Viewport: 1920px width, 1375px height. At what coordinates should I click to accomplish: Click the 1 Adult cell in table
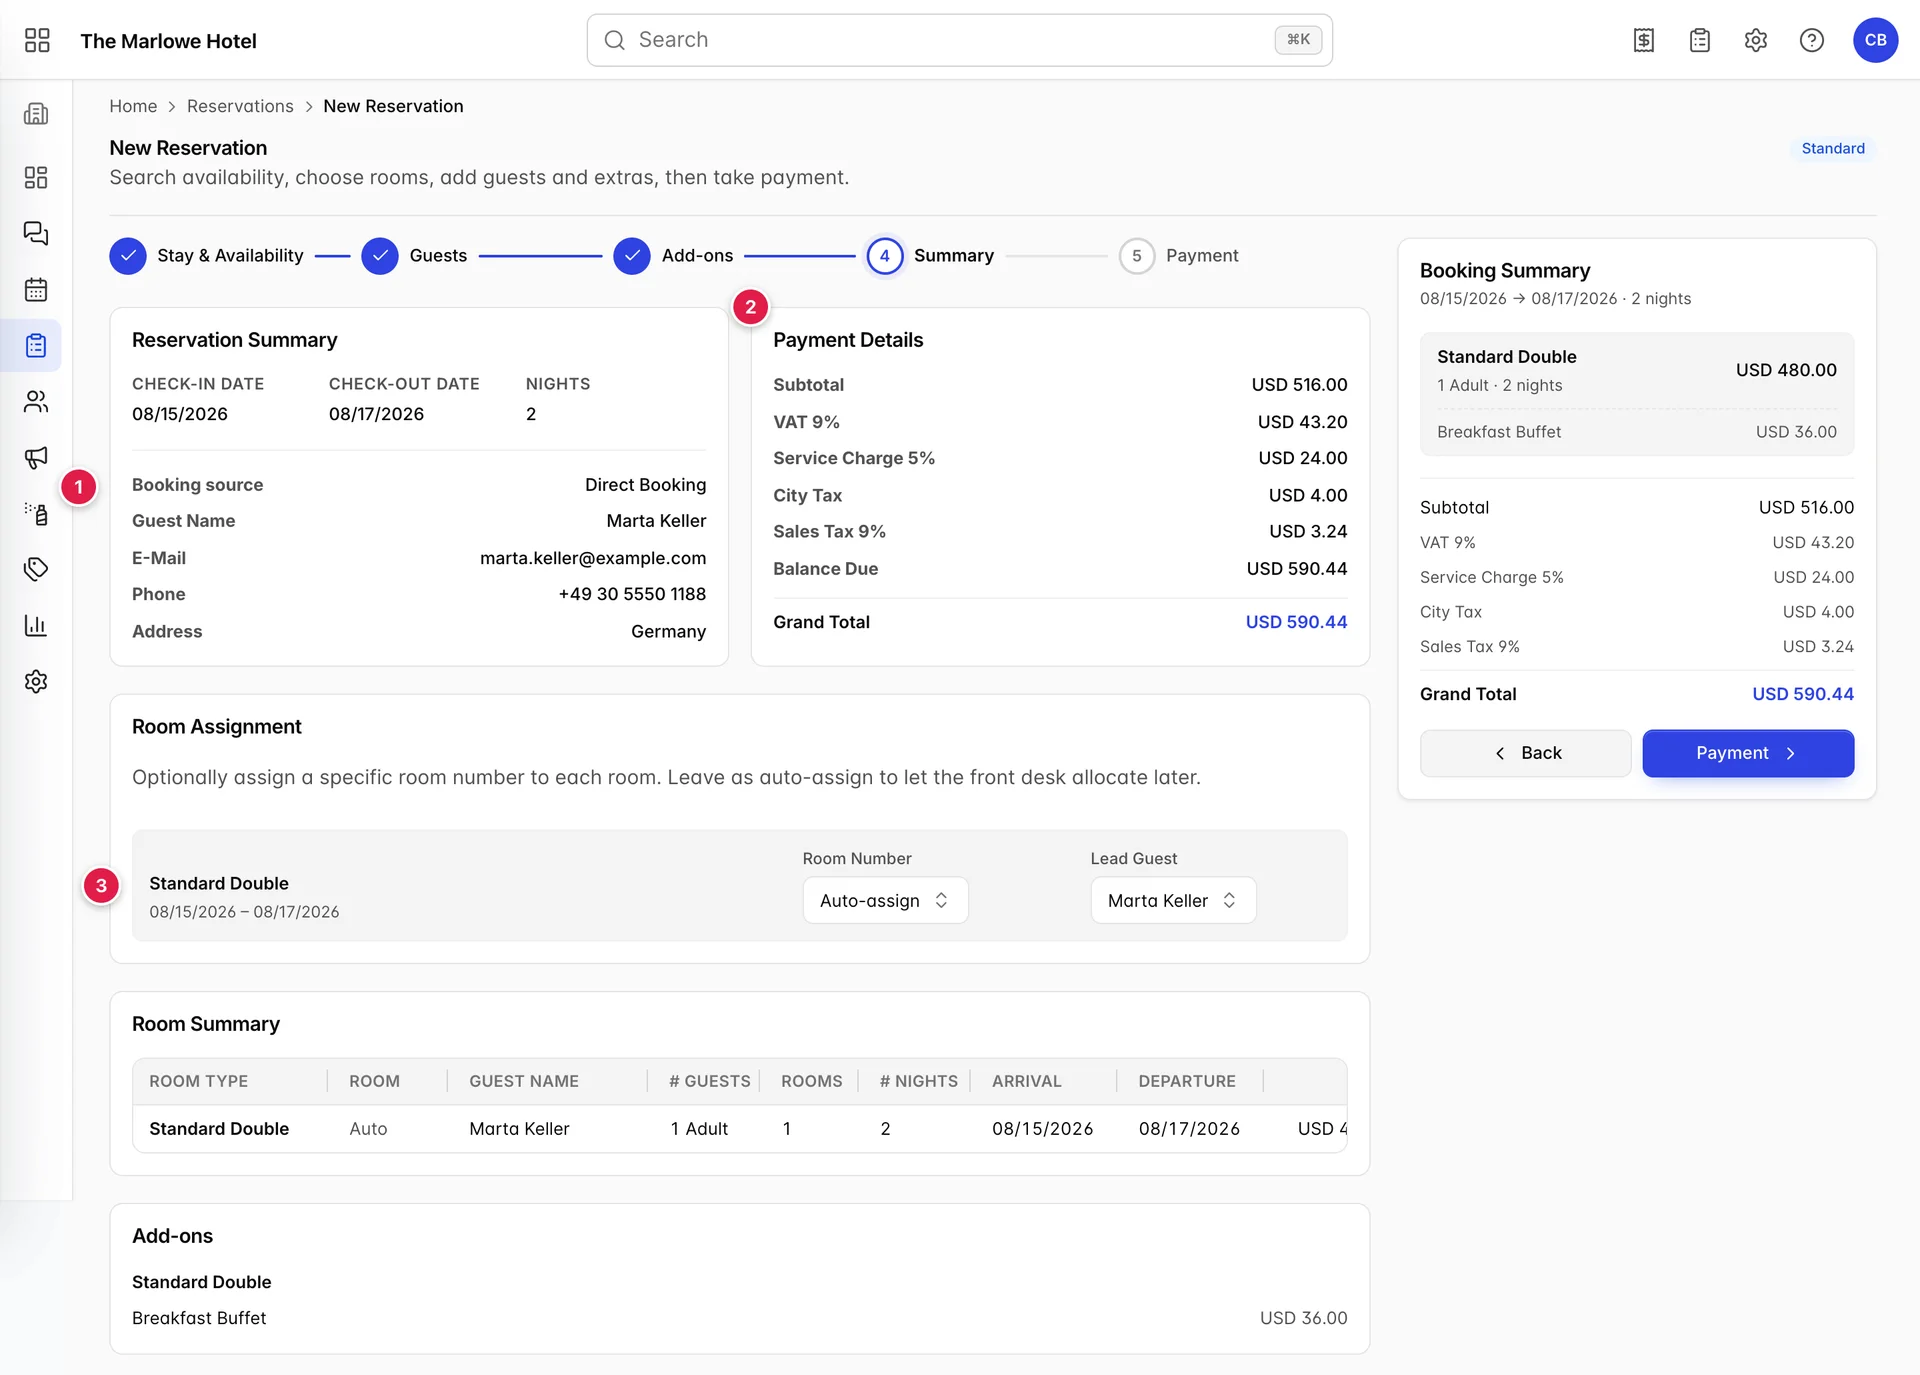click(699, 1129)
